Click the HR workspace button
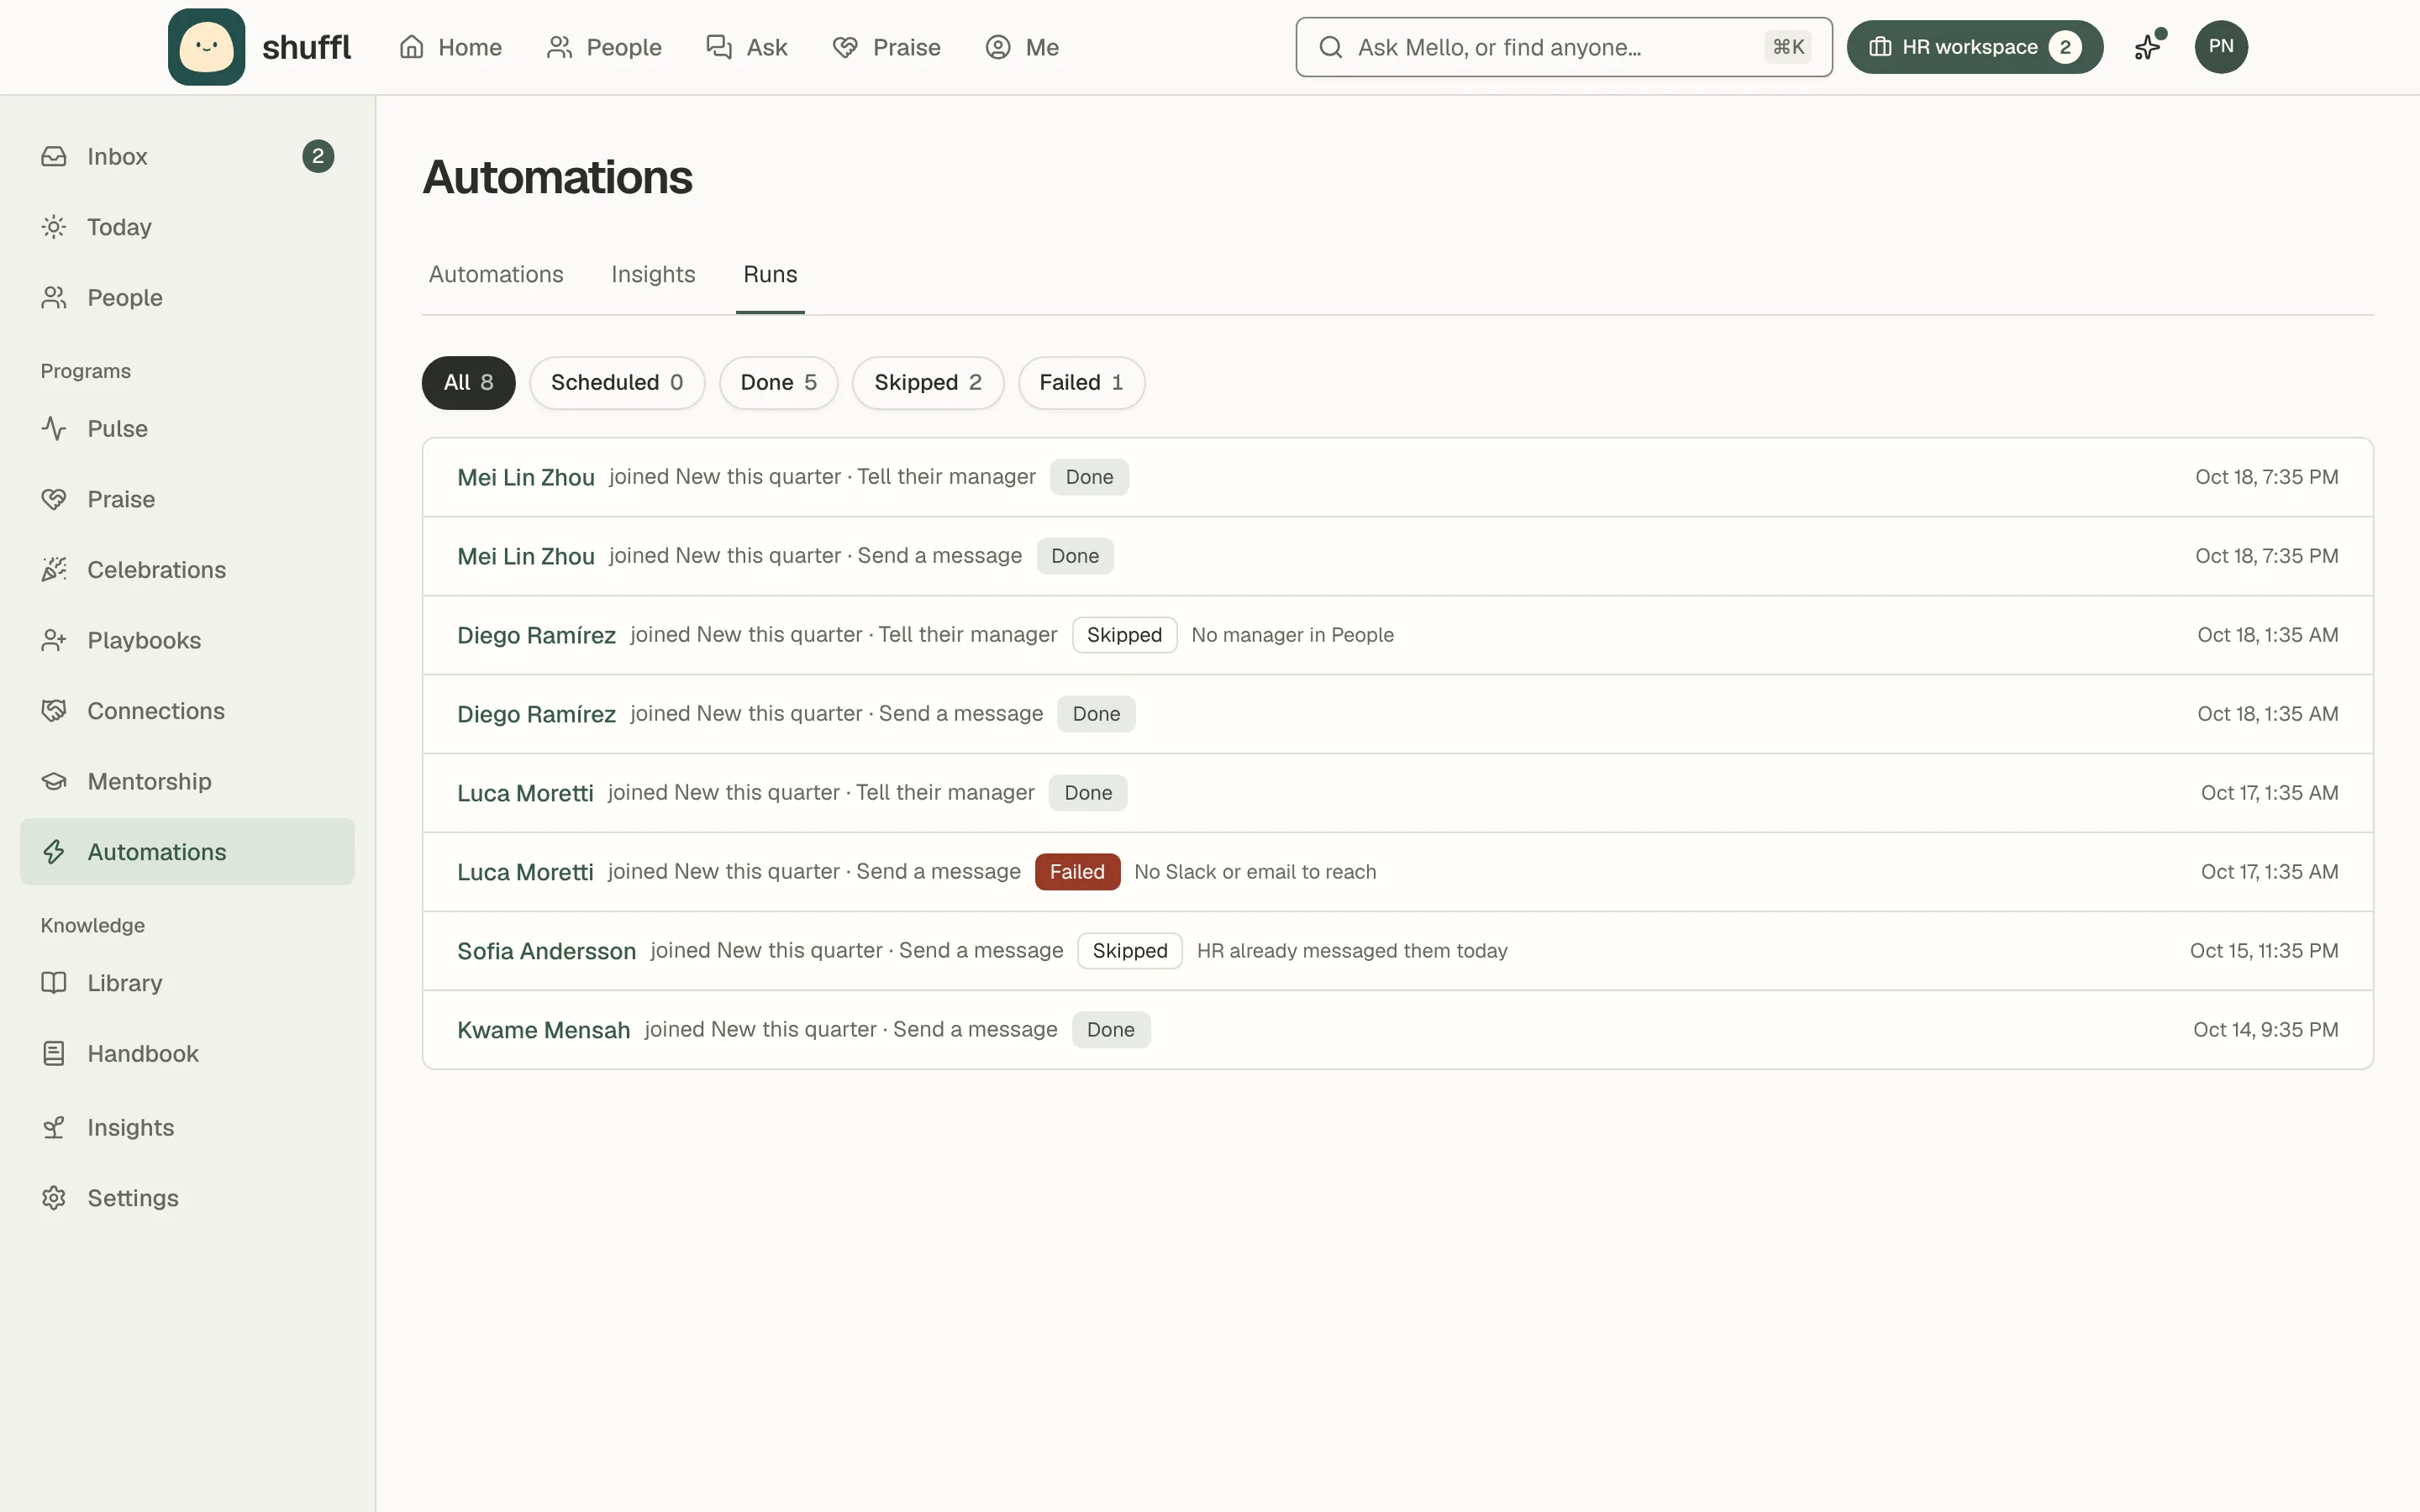This screenshot has height=1512, width=2420. (1974, 47)
